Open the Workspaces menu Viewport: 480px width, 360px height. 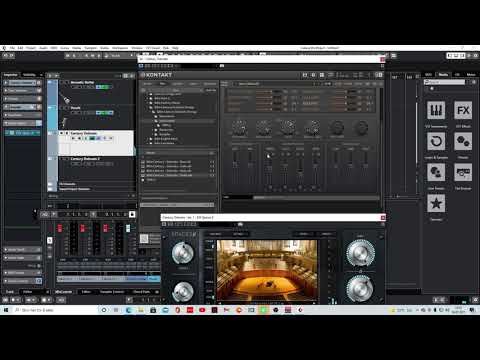click(x=120, y=48)
